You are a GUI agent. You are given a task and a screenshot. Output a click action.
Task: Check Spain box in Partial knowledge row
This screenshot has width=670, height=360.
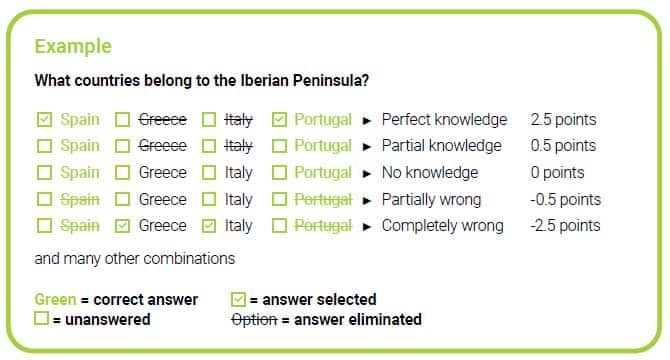coord(44,146)
